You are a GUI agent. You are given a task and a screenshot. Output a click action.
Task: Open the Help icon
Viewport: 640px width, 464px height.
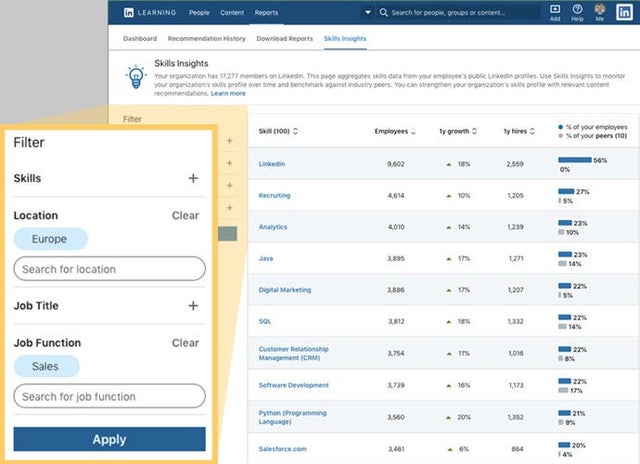tap(577, 13)
